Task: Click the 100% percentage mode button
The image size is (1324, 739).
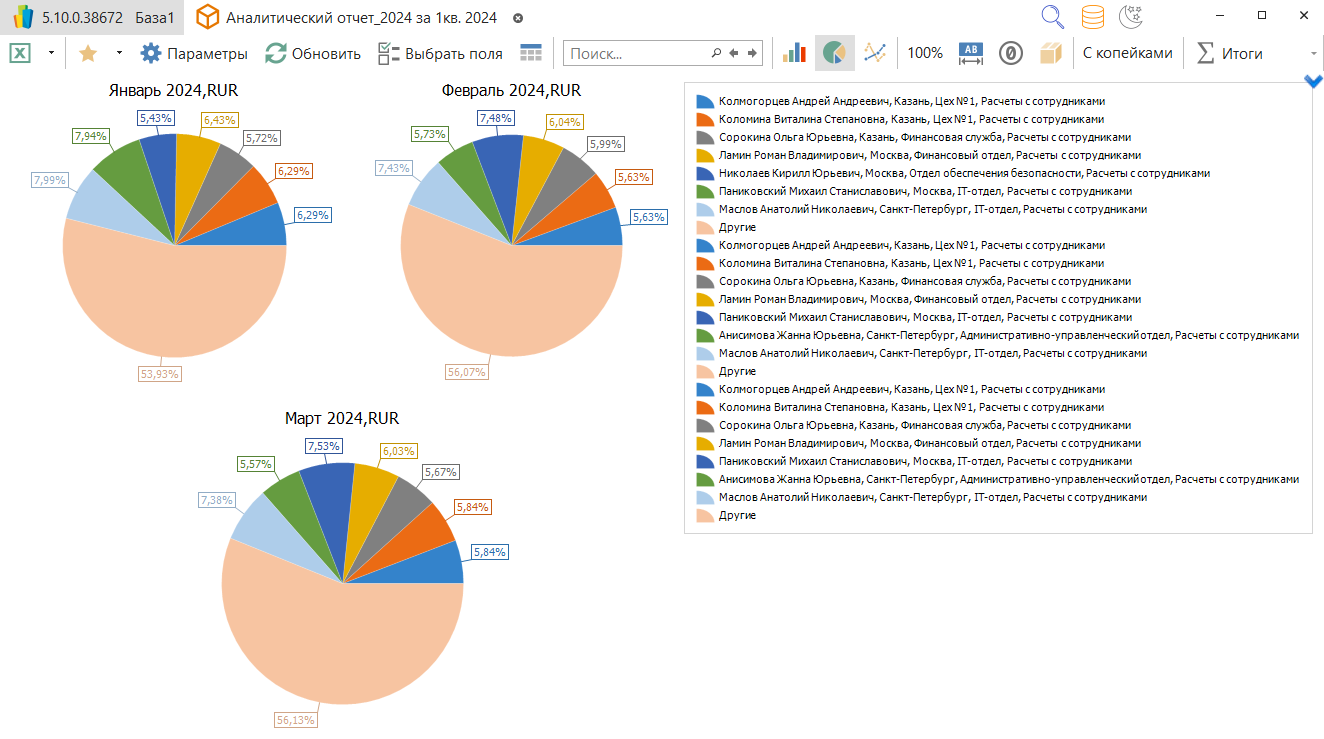Action: (x=925, y=53)
